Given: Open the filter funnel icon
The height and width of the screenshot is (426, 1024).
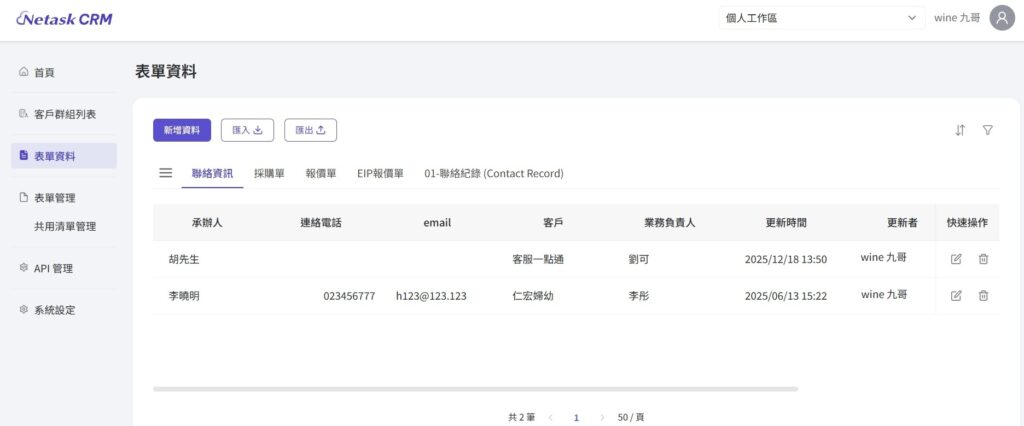Looking at the screenshot, I should (x=988, y=130).
